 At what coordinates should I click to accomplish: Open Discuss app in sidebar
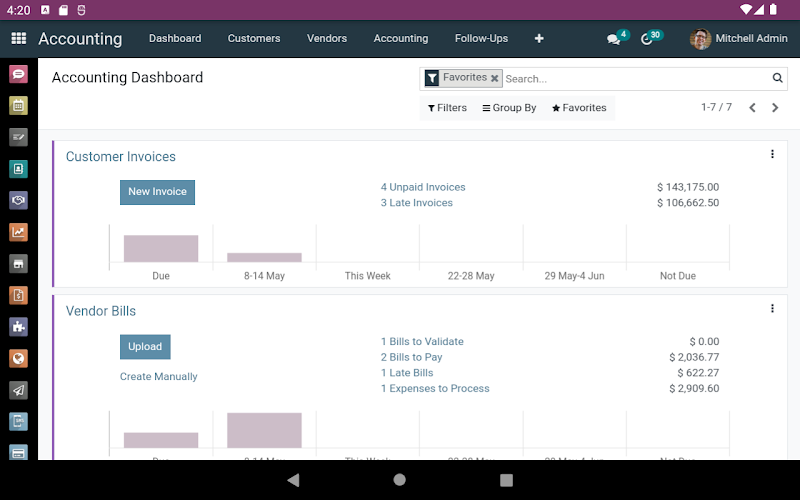[x=18, y=74]
